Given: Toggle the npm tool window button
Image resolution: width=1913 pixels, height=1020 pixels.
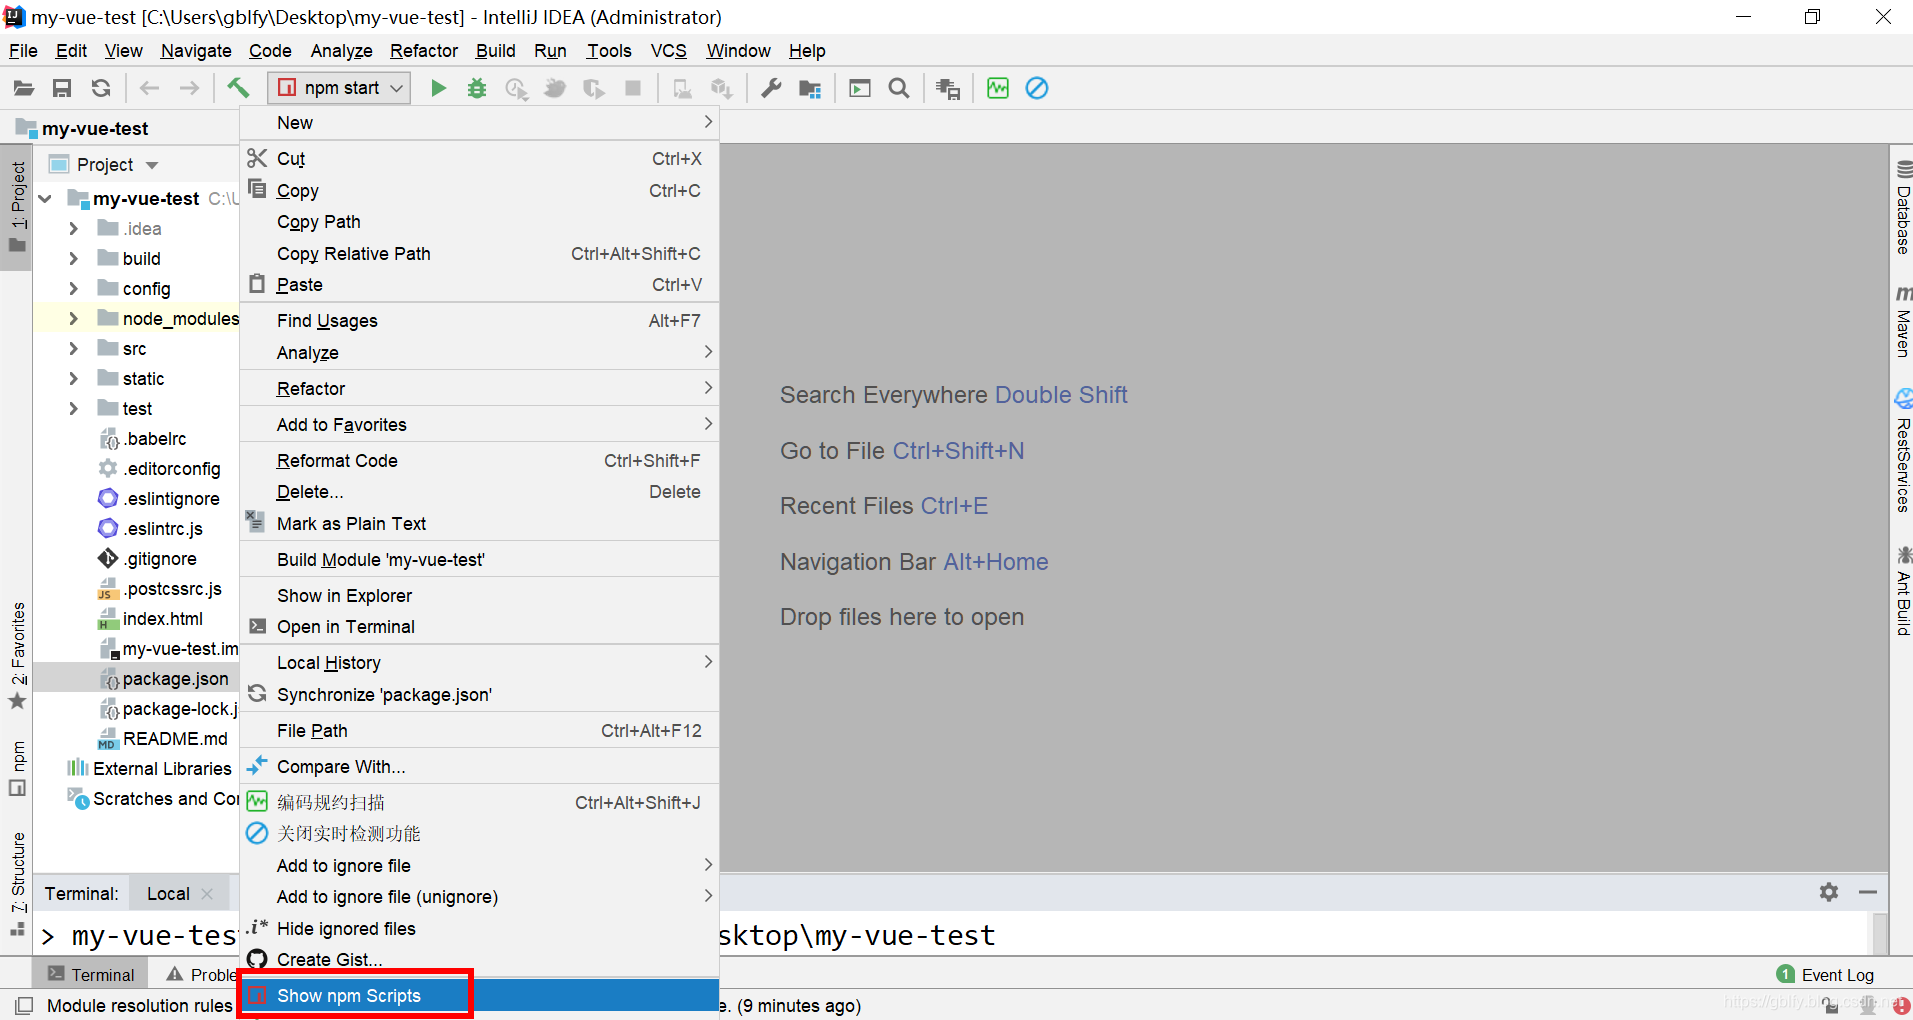Looking at the screenshot, I should point(18,768).
